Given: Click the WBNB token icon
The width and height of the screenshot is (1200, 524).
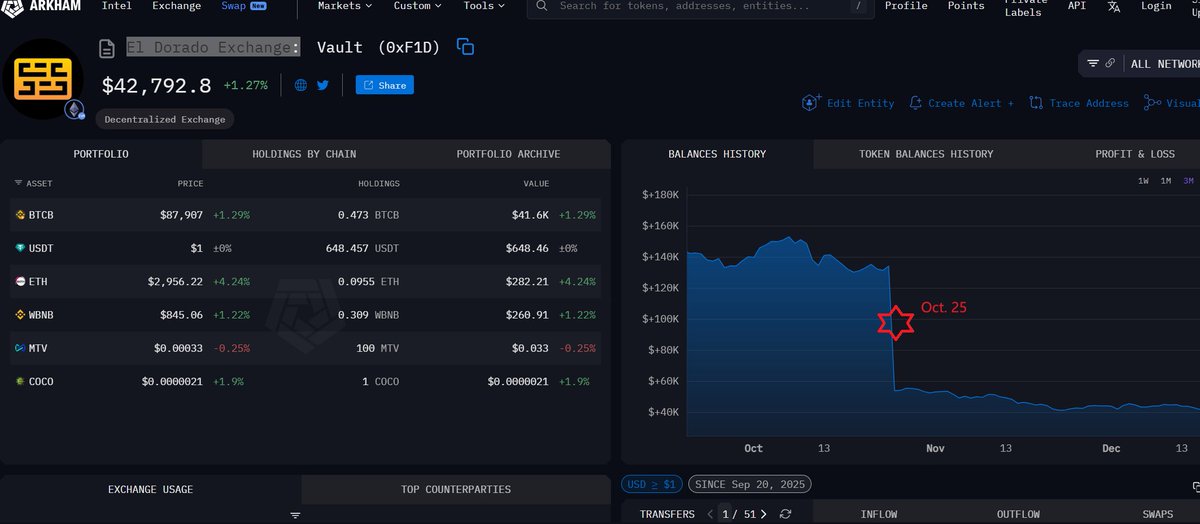Looking at the screenshot, I should pos(19,315).
